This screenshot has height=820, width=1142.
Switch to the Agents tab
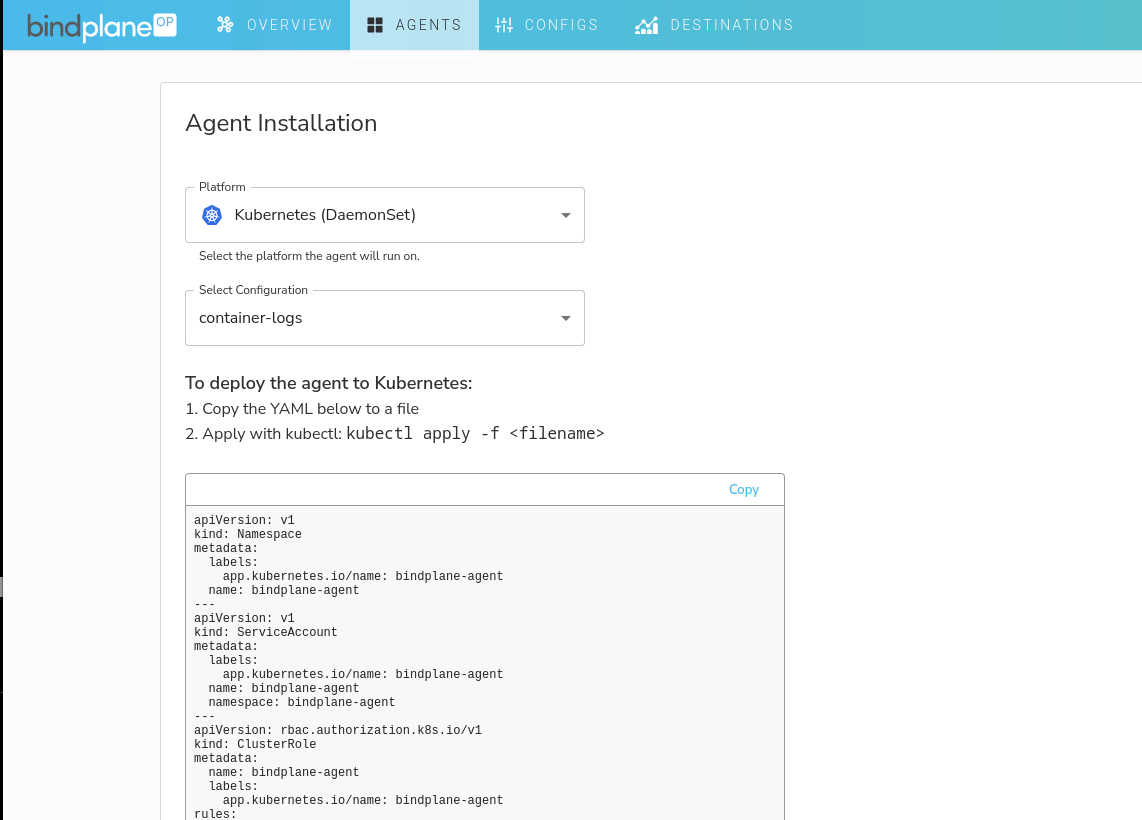[414, 25]
